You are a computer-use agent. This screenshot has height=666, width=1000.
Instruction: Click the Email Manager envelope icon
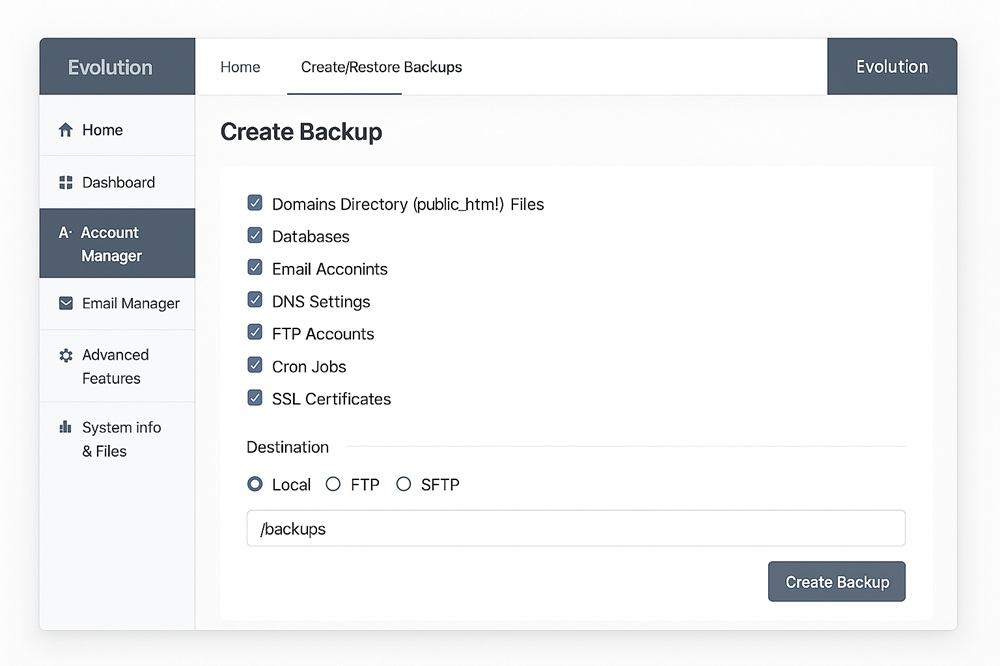pyautogui.click(x=66, y=303)
